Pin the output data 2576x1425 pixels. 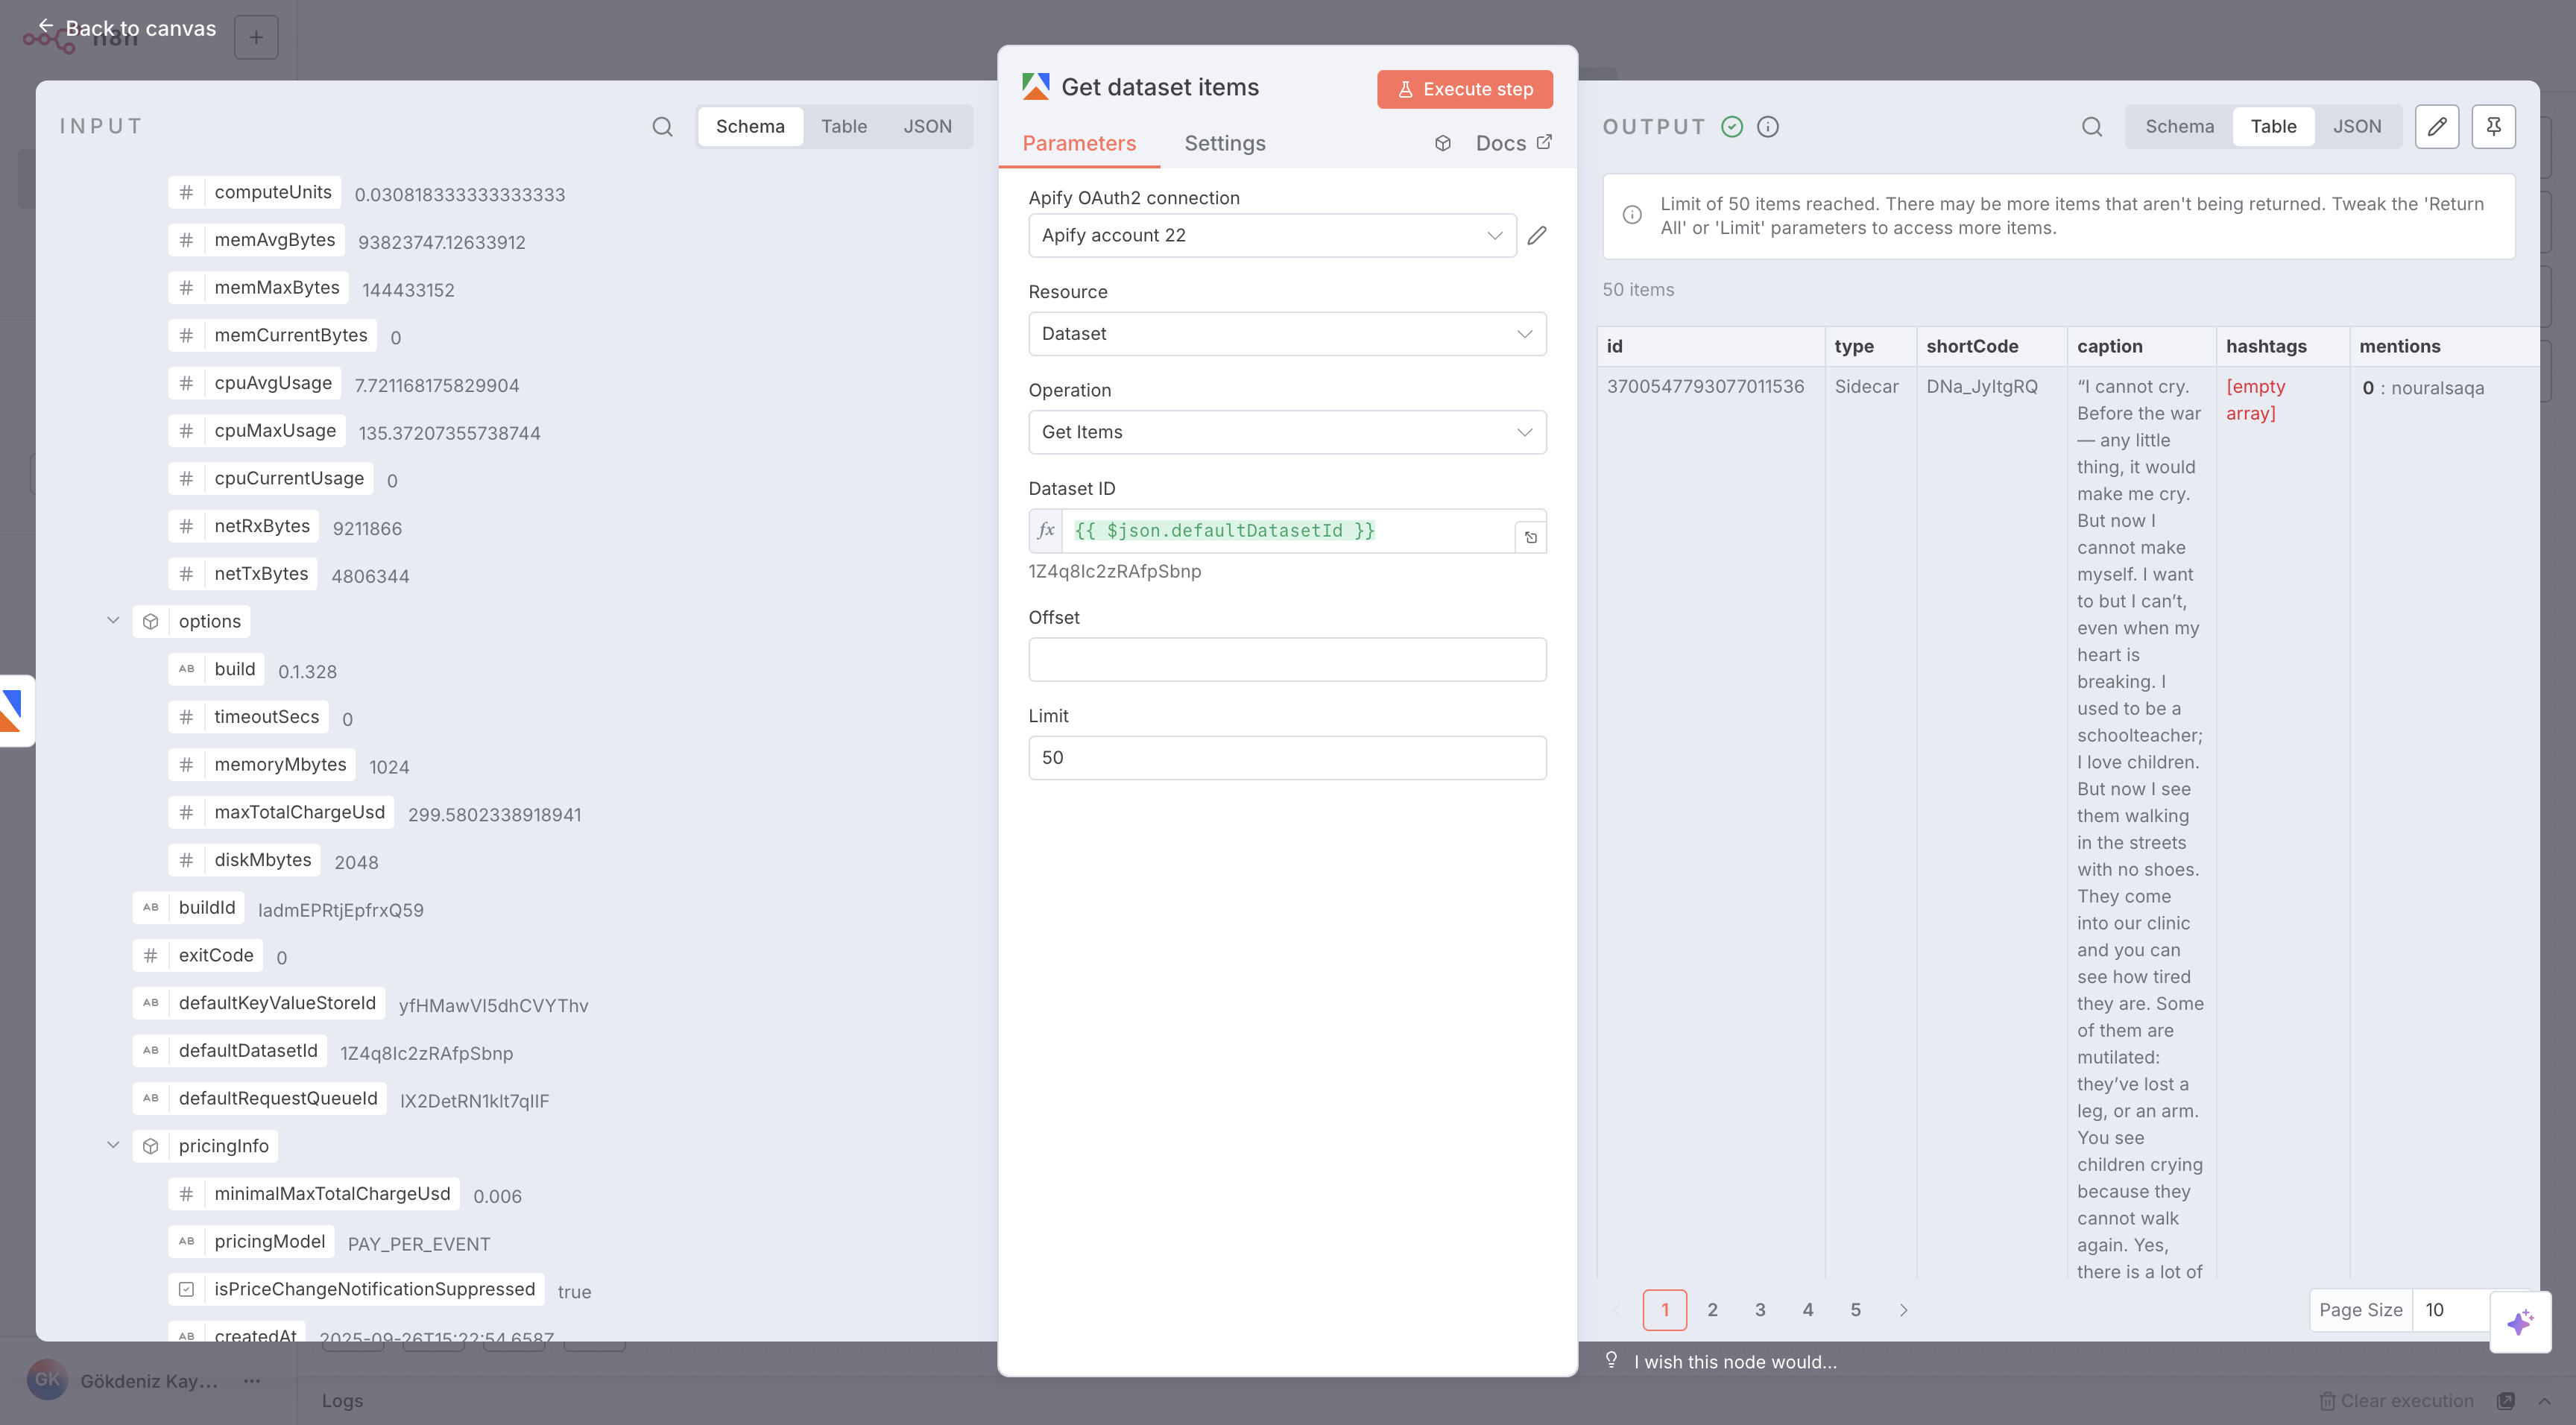click(x=2494, y=126)
